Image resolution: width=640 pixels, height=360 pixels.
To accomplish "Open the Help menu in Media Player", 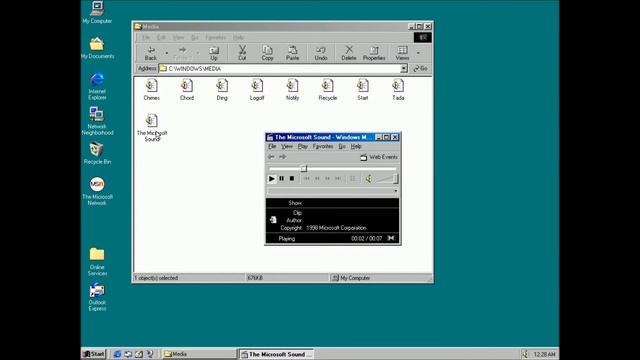I will 356,147.
